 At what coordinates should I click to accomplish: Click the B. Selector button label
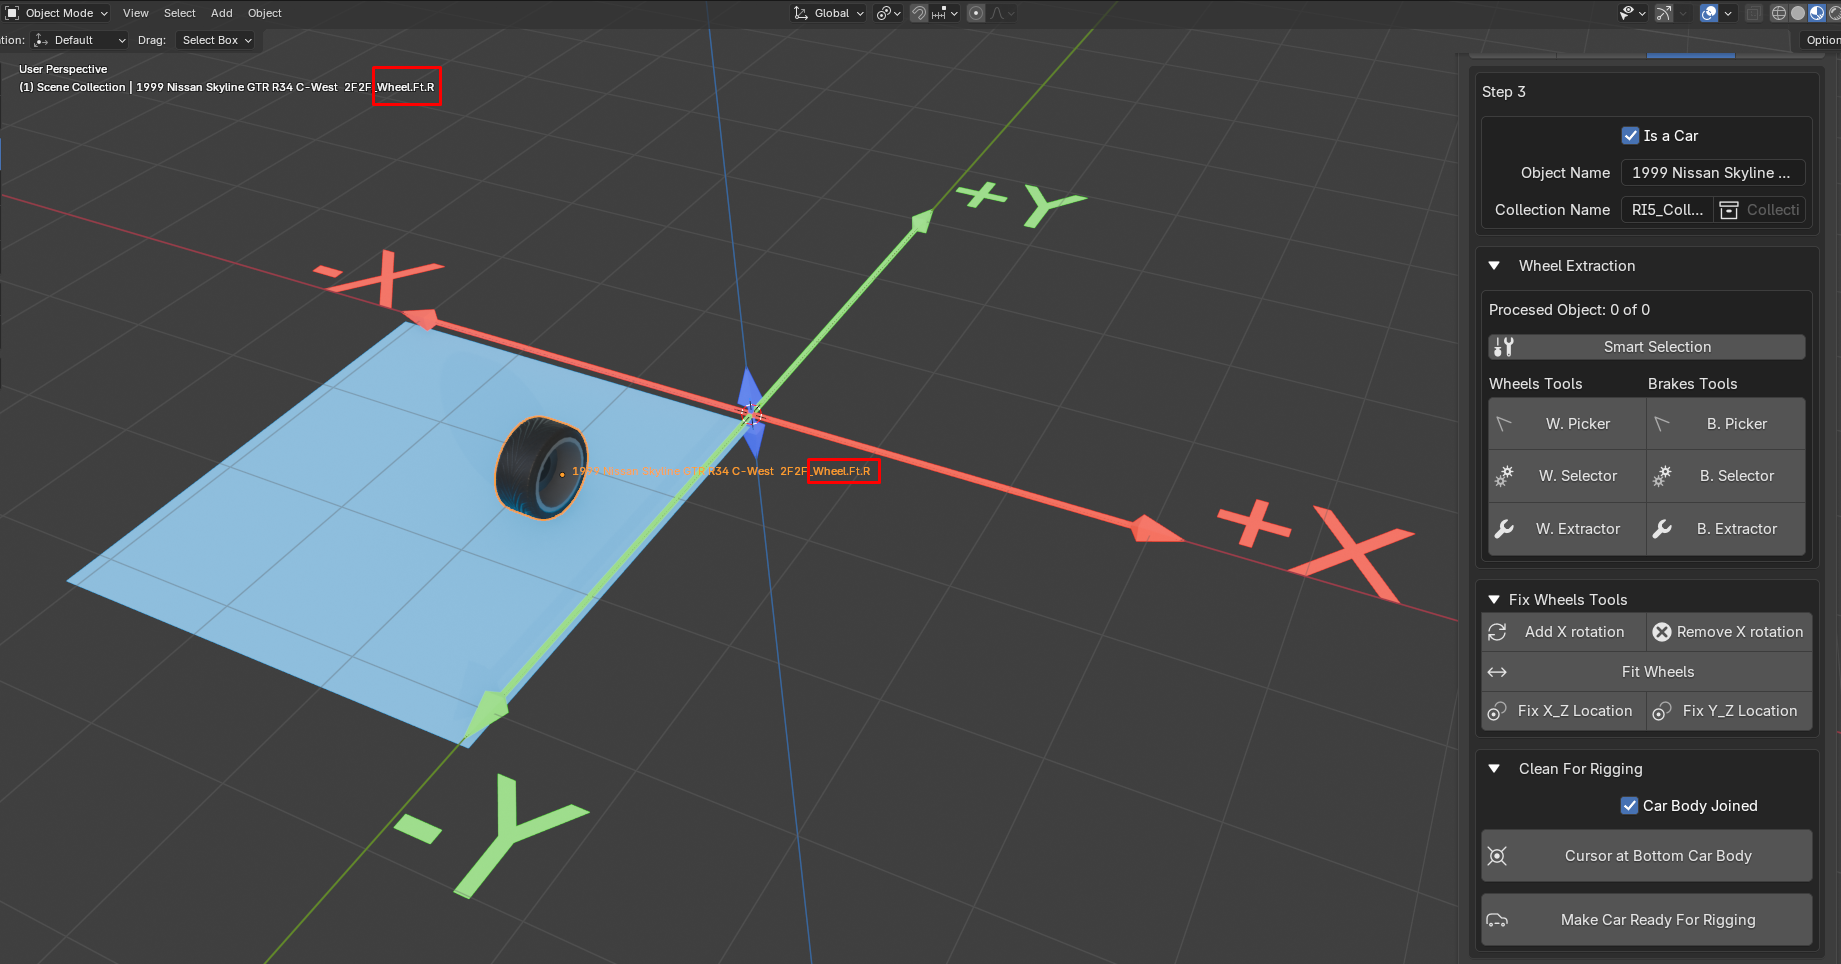click(x=1737, y=476)
